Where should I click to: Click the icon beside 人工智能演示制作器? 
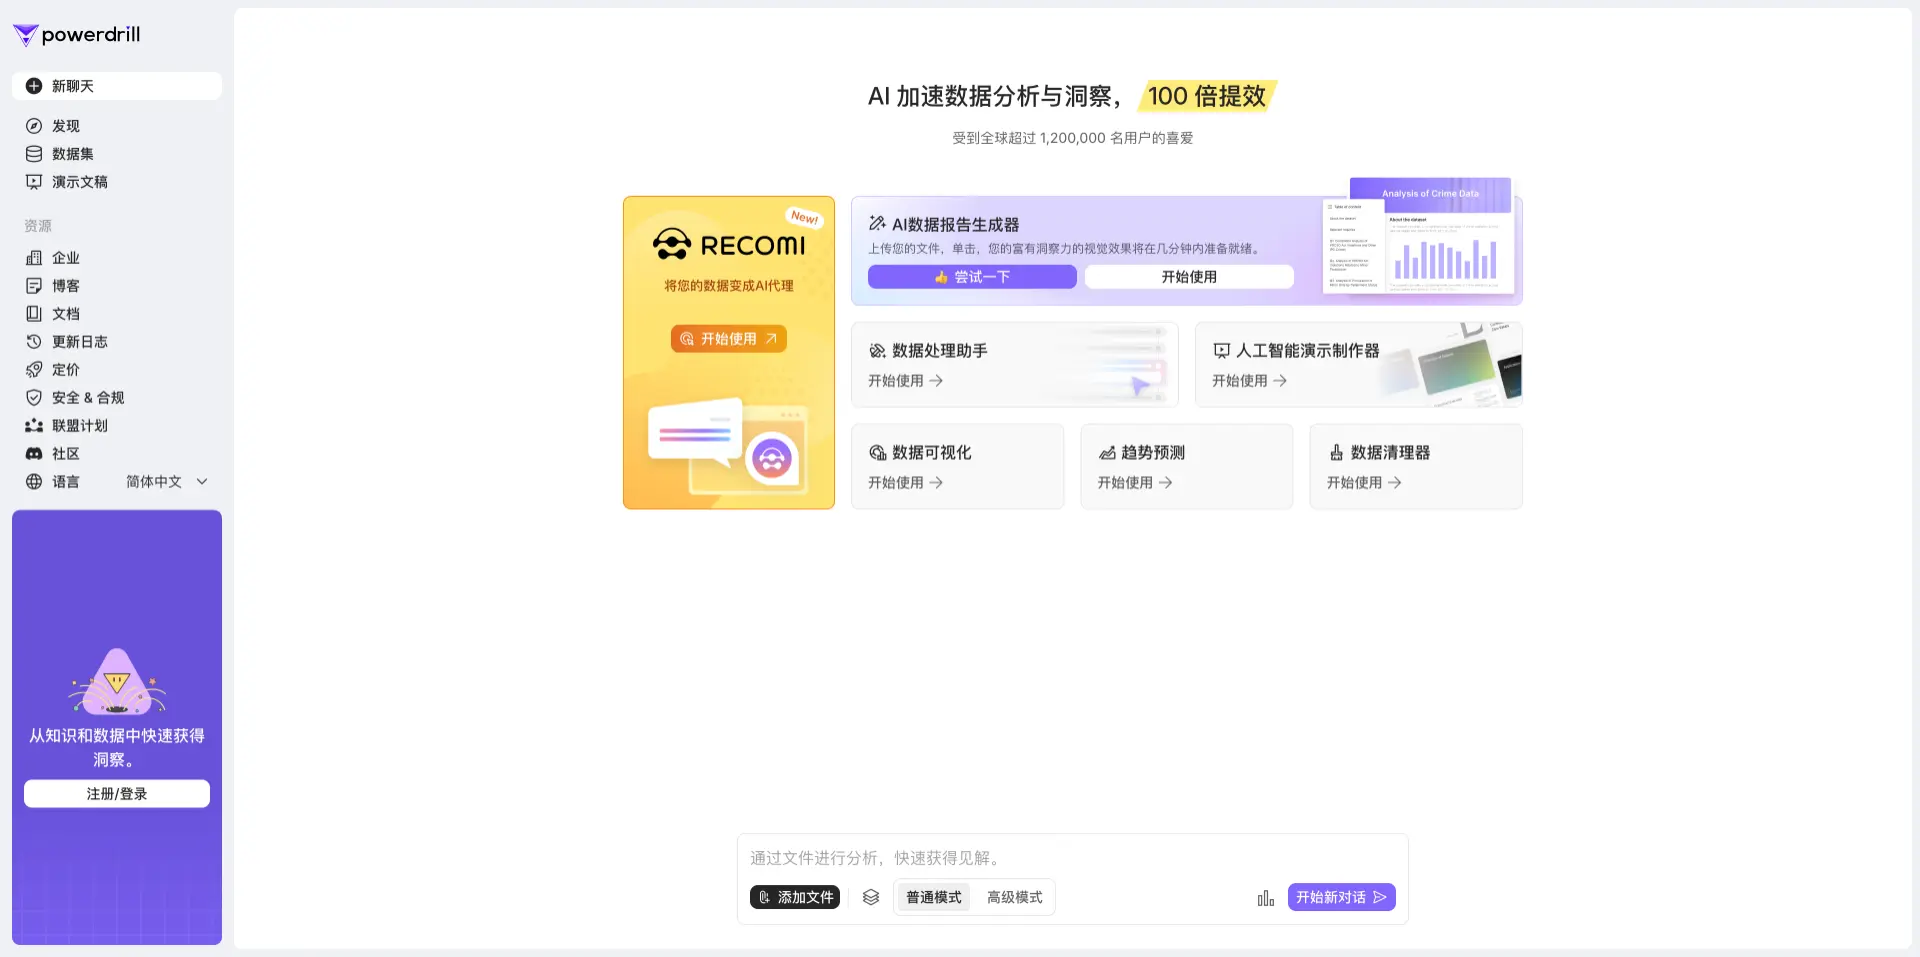point(1221,351)
